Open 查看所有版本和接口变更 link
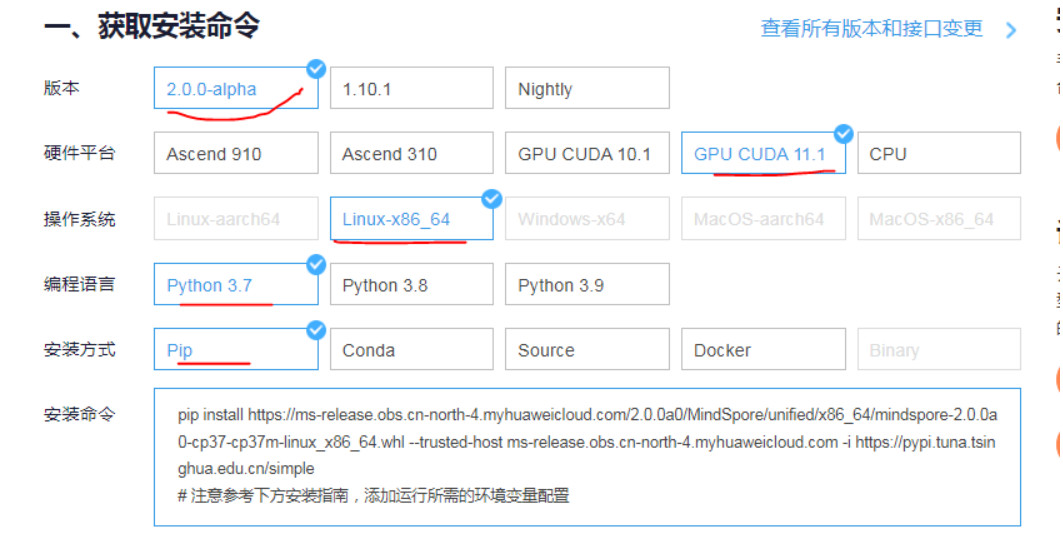Image resolution: width=1063 pixels, height=533 pixels. click(871, 29)
